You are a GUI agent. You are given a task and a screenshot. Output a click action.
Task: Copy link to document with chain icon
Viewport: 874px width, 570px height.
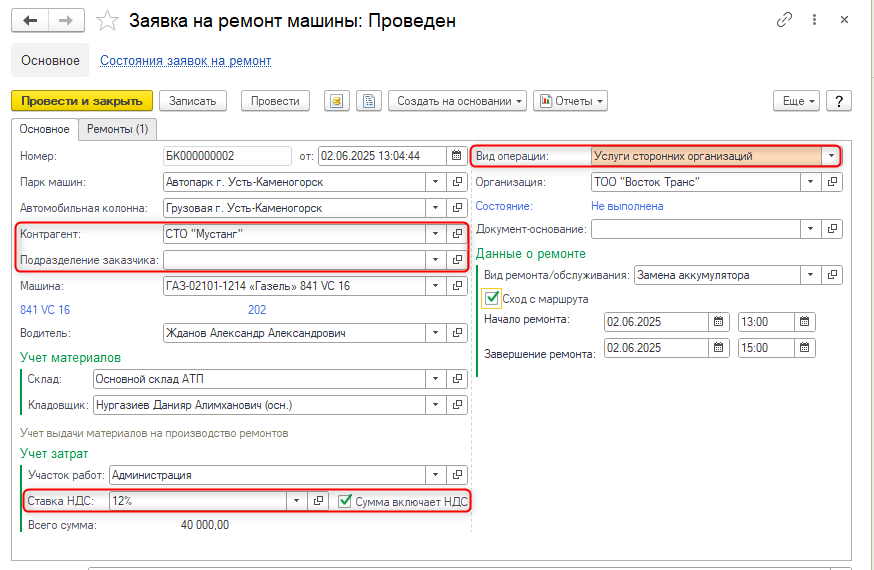tap(784, 20)
